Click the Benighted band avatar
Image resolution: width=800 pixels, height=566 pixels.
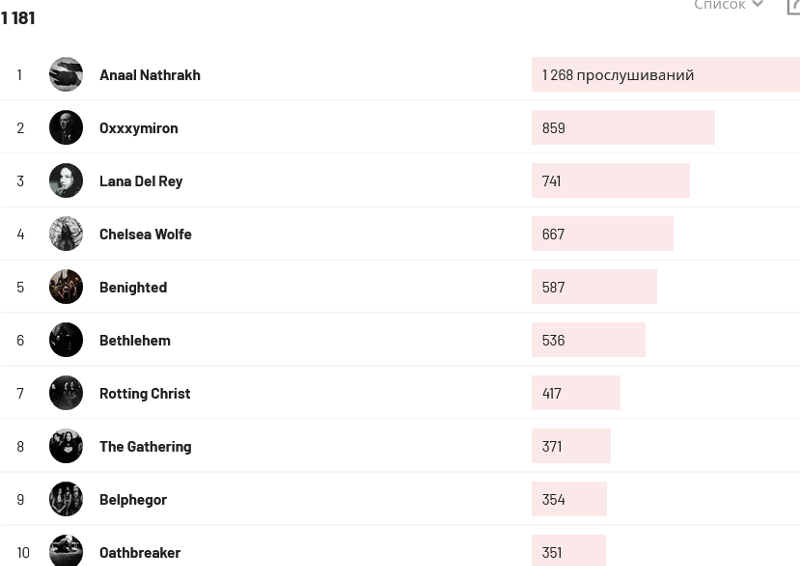66,287
